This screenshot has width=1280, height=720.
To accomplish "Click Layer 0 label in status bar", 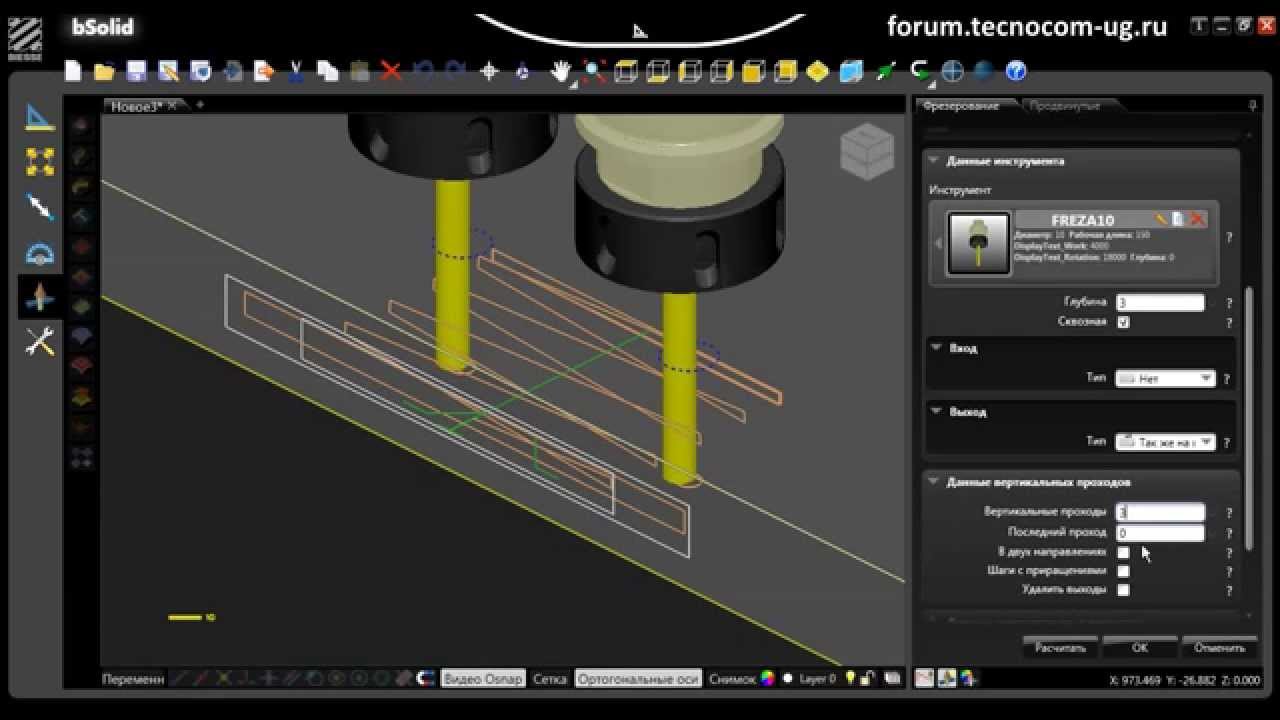I will coord(818,678).
